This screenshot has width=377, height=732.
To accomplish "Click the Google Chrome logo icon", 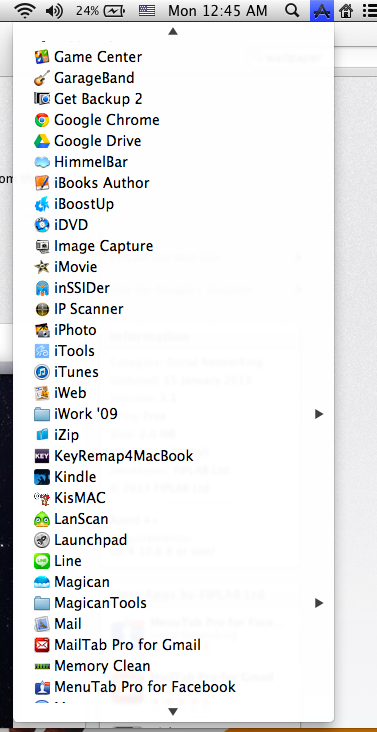I will [42, 120].
